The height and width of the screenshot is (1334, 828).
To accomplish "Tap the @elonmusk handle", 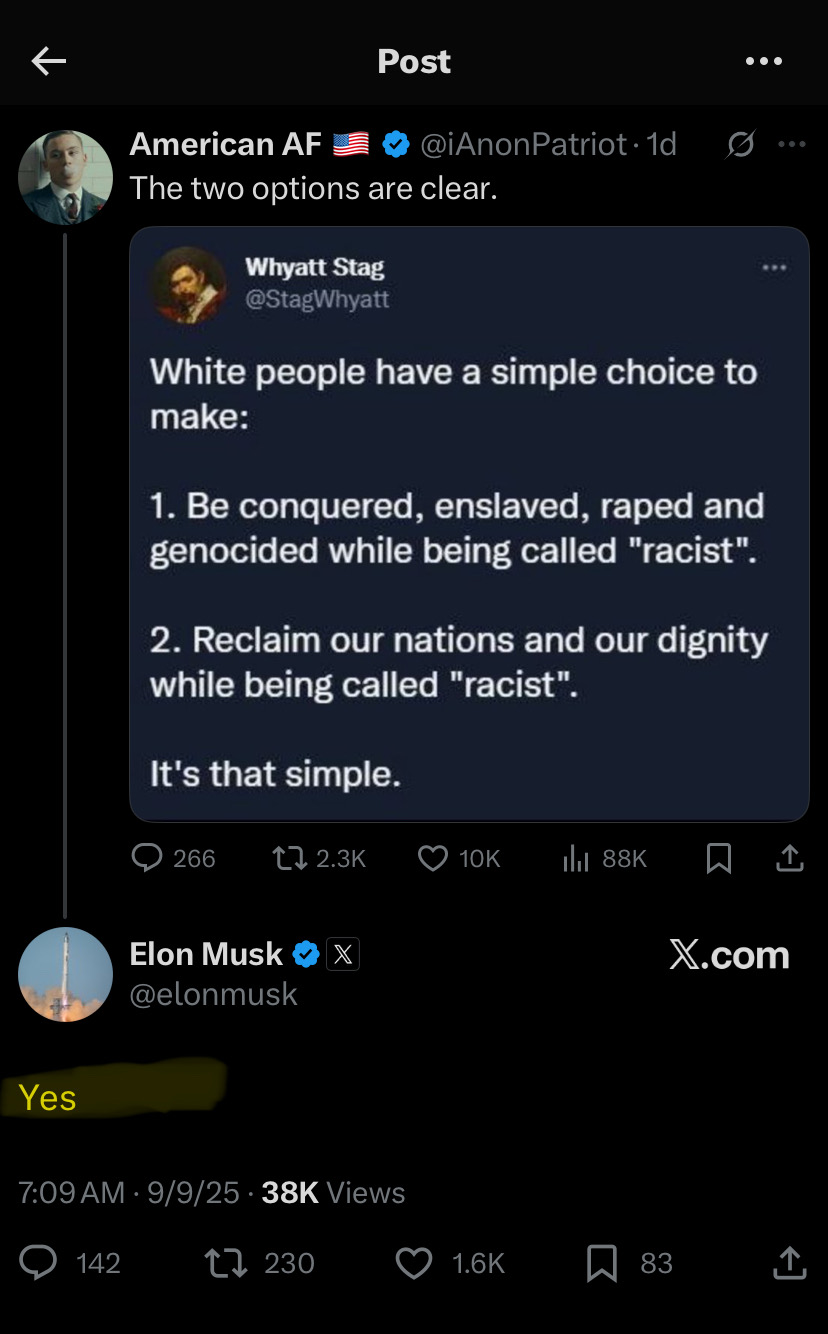I will pyautogui.click(x=214, y=994).
